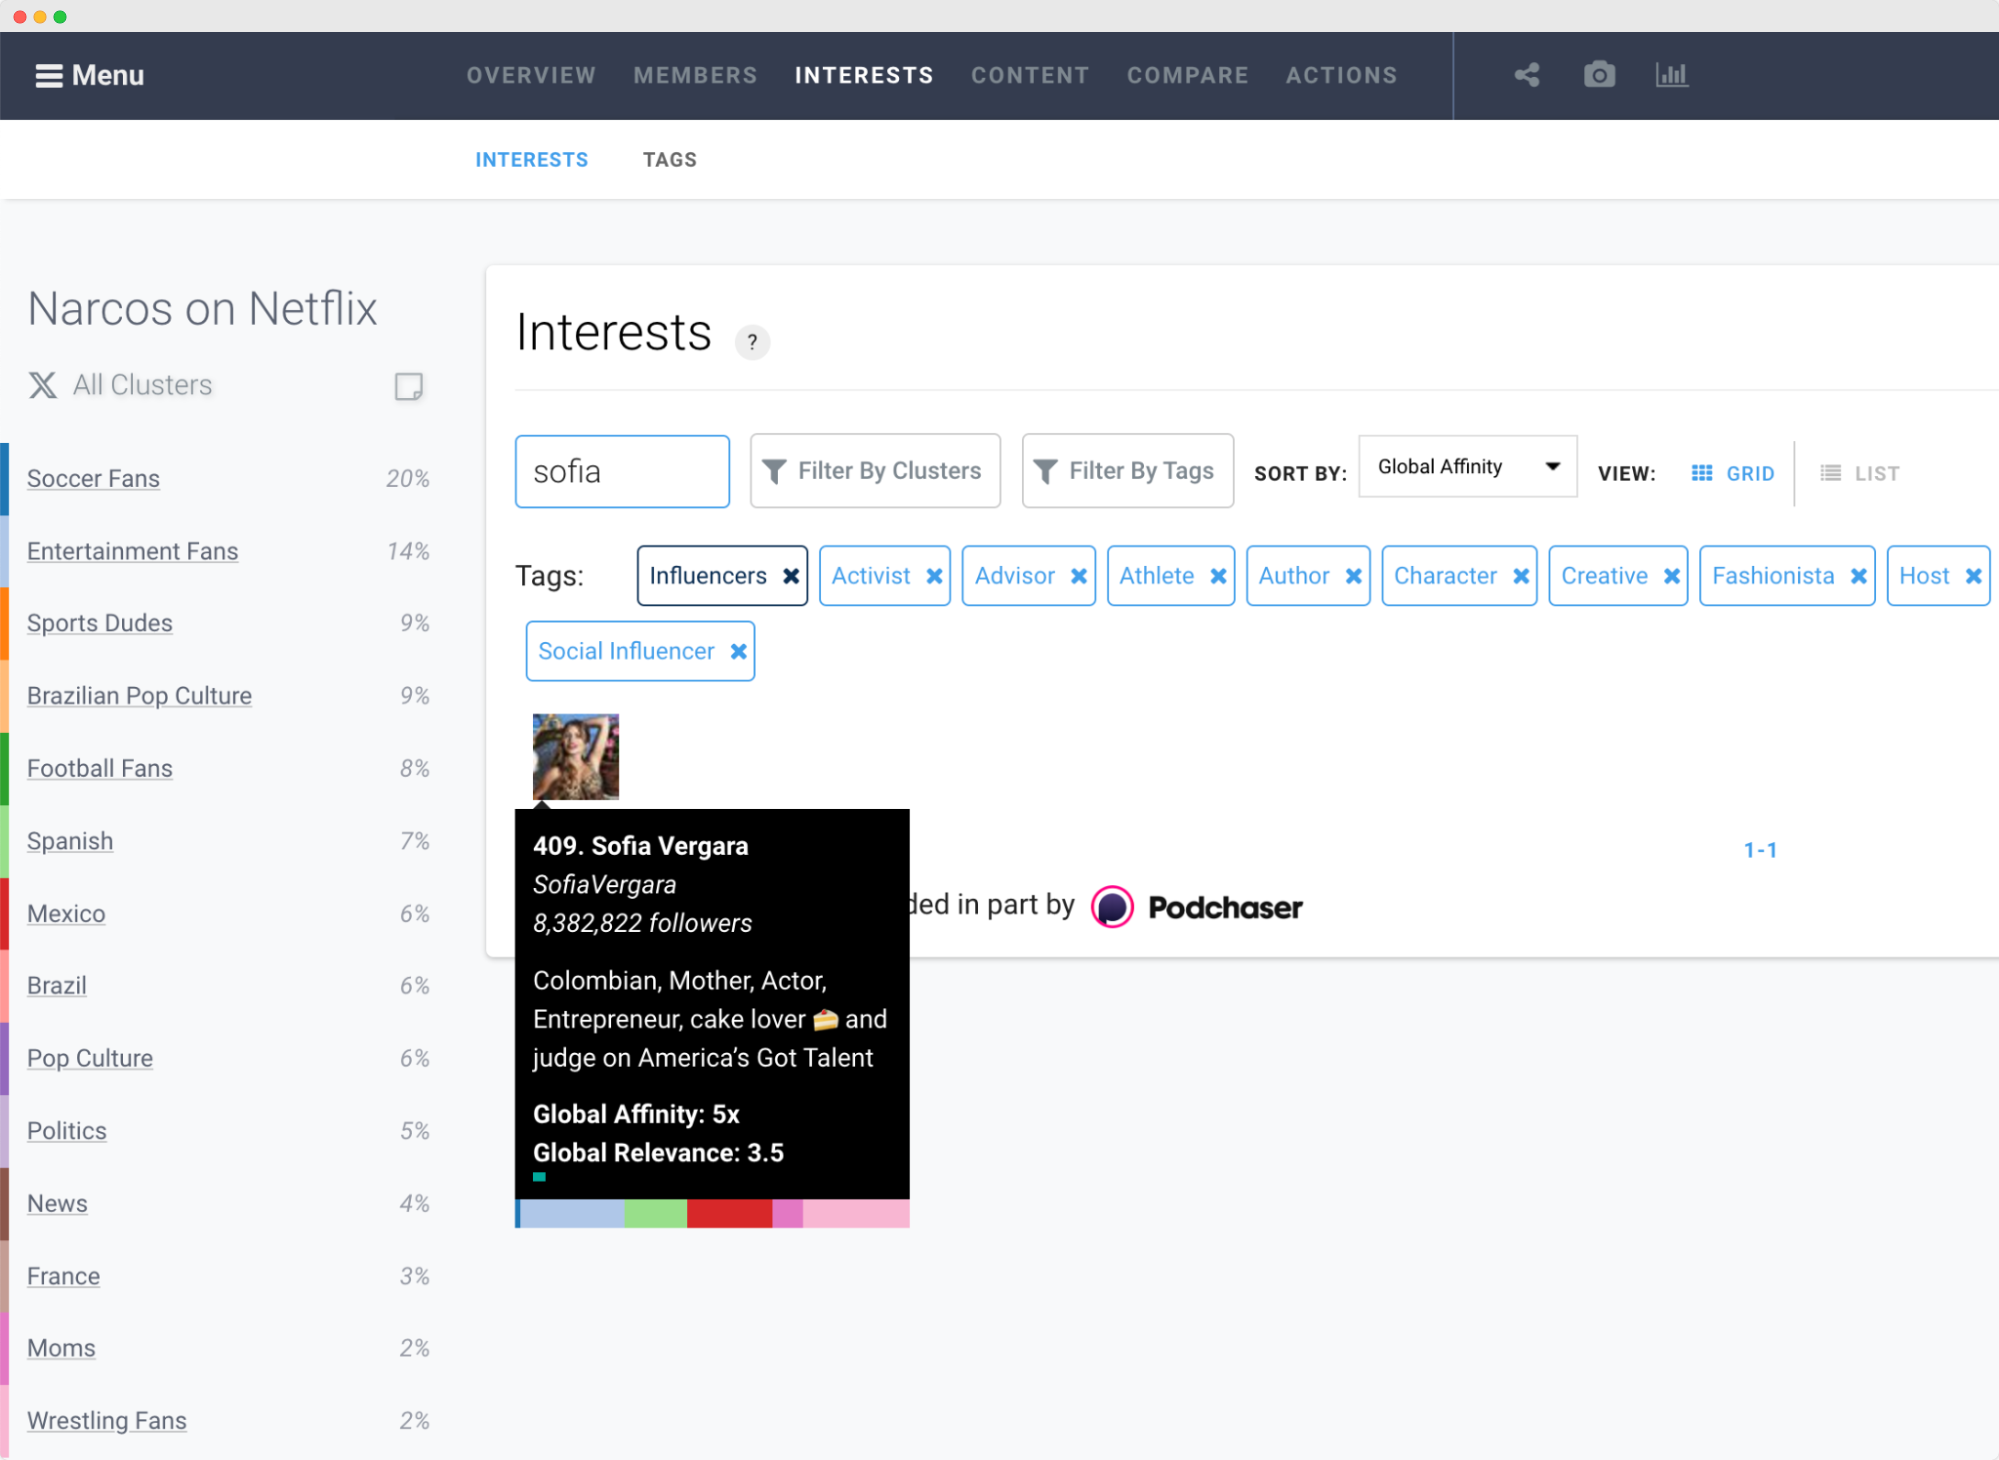Click the search field containing sofia
1999x1460 pixels.
pyautogui.click(x=622, y=471)
